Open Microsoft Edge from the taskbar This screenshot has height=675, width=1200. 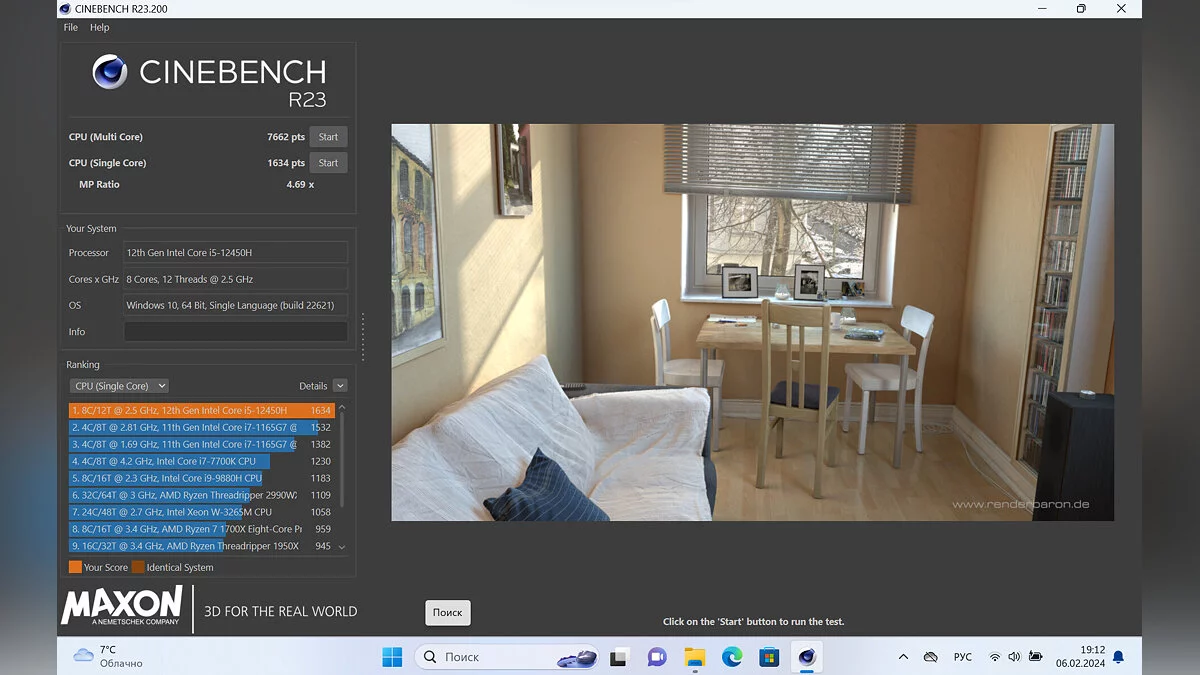click(x=732, y=657)
